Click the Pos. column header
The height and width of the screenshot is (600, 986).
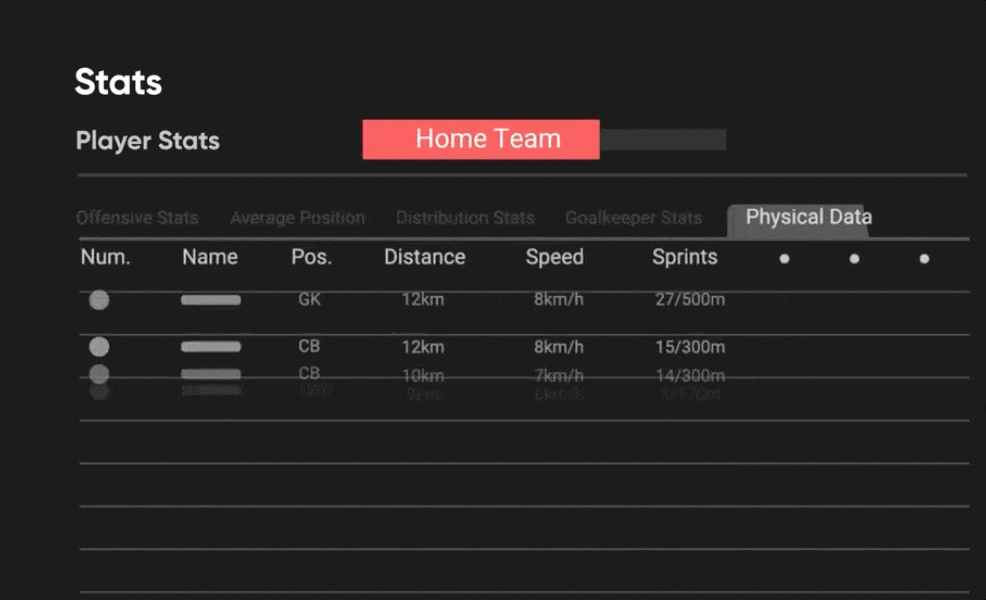311,257
